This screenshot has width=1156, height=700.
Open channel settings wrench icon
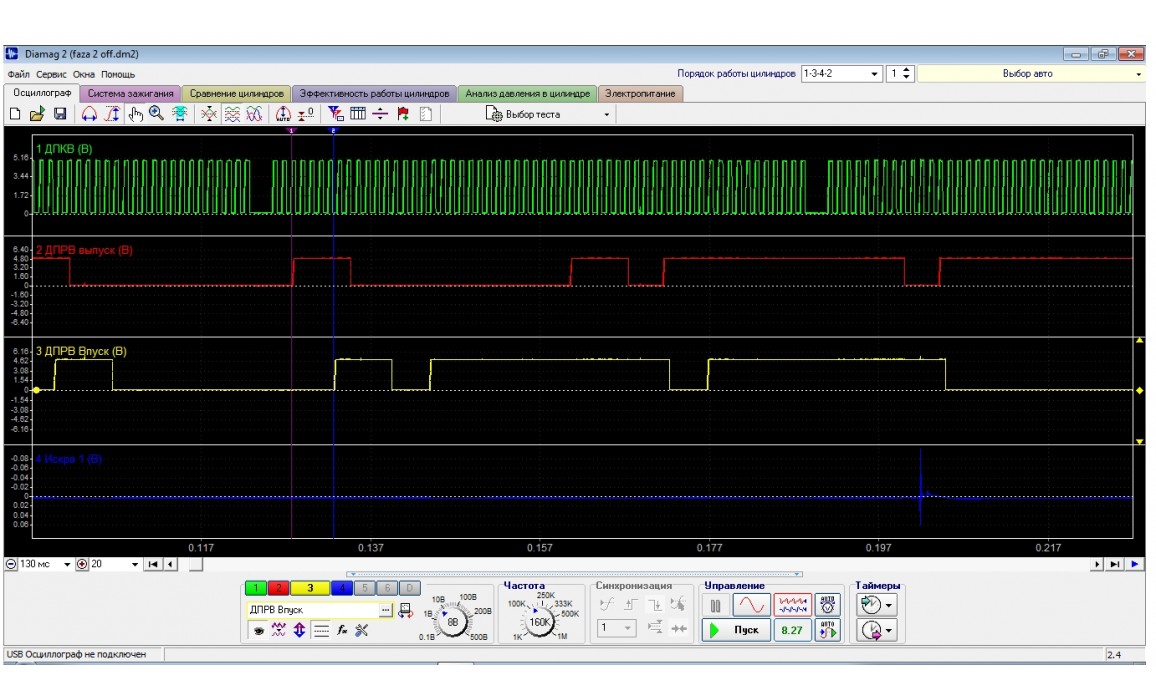[x=362, y=630]
